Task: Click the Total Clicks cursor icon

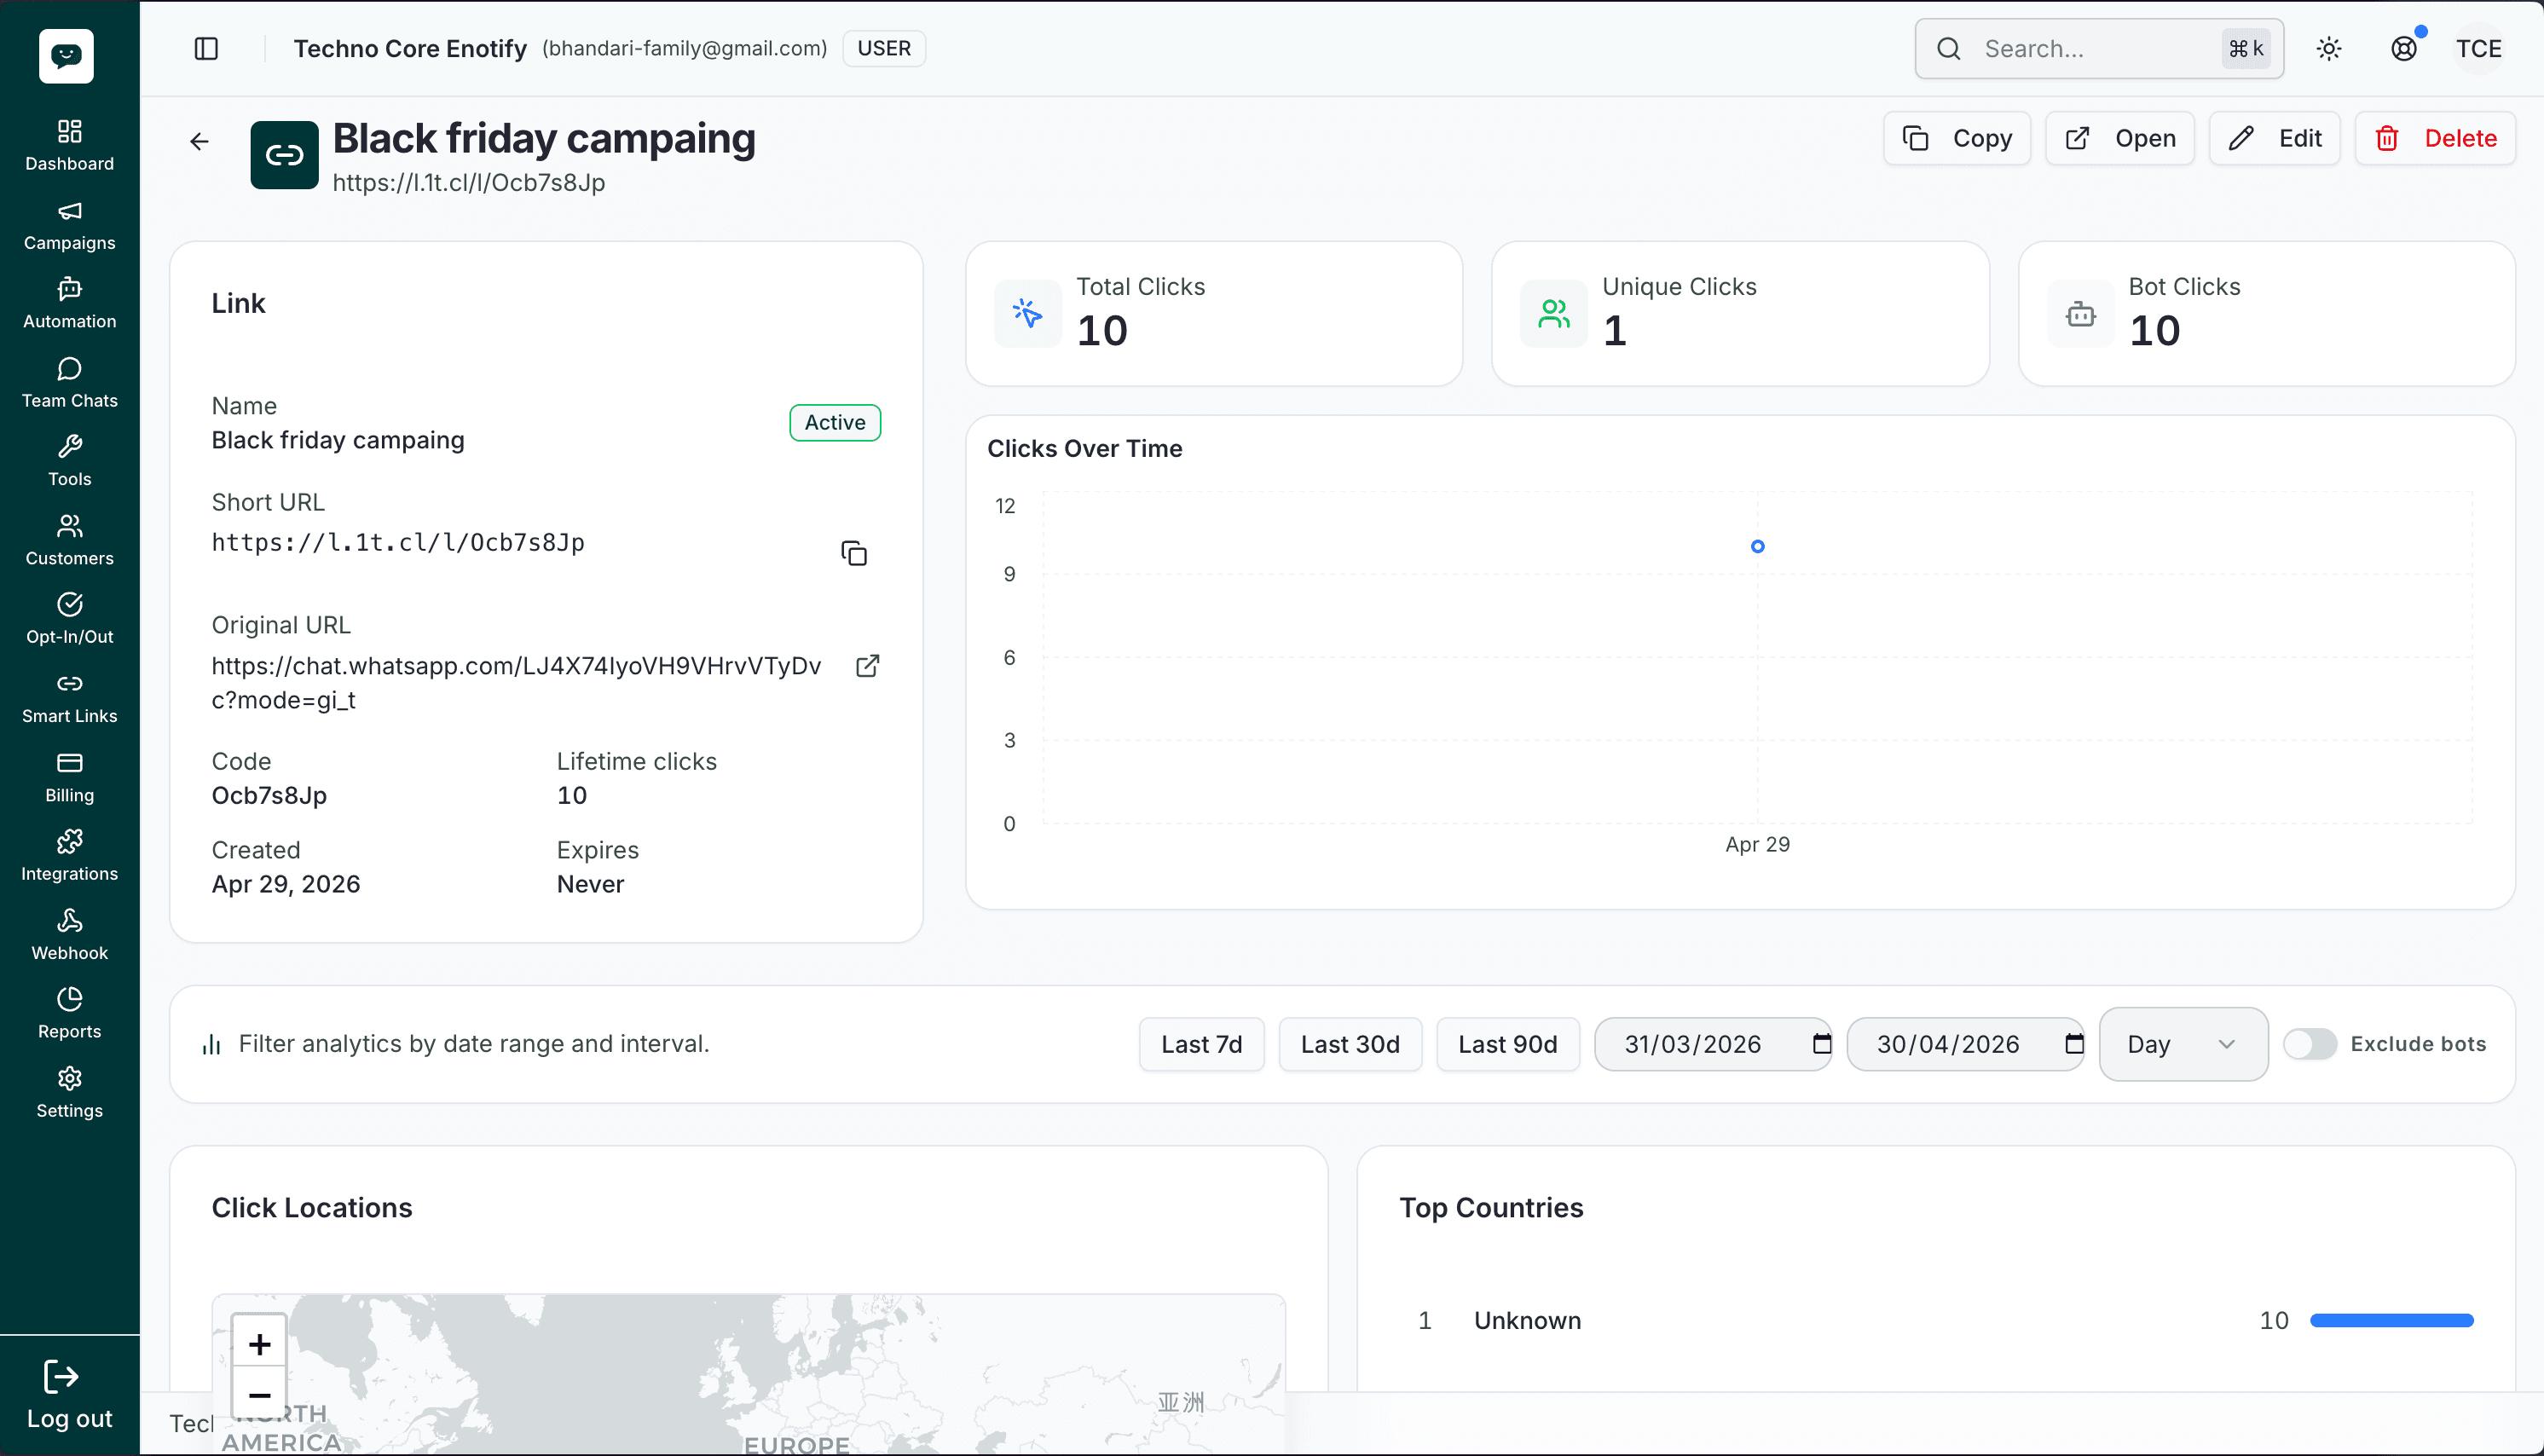Action: pos(1027,314)
